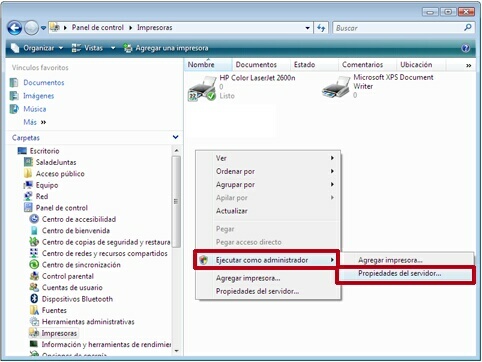Open Imágenes favorite link

click(x=38, y=96)
